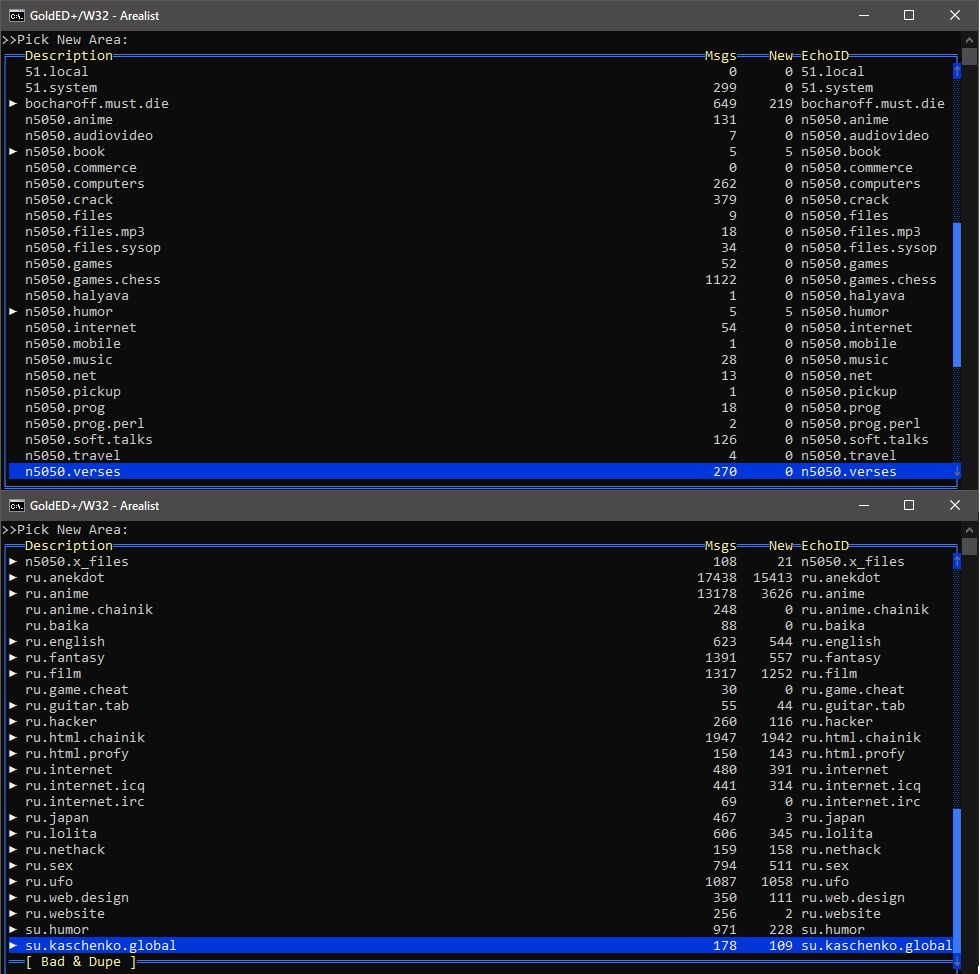This screenshot has height=974, width=980.
Task: Select the n5050.verses area row
Action: point(481,471)
